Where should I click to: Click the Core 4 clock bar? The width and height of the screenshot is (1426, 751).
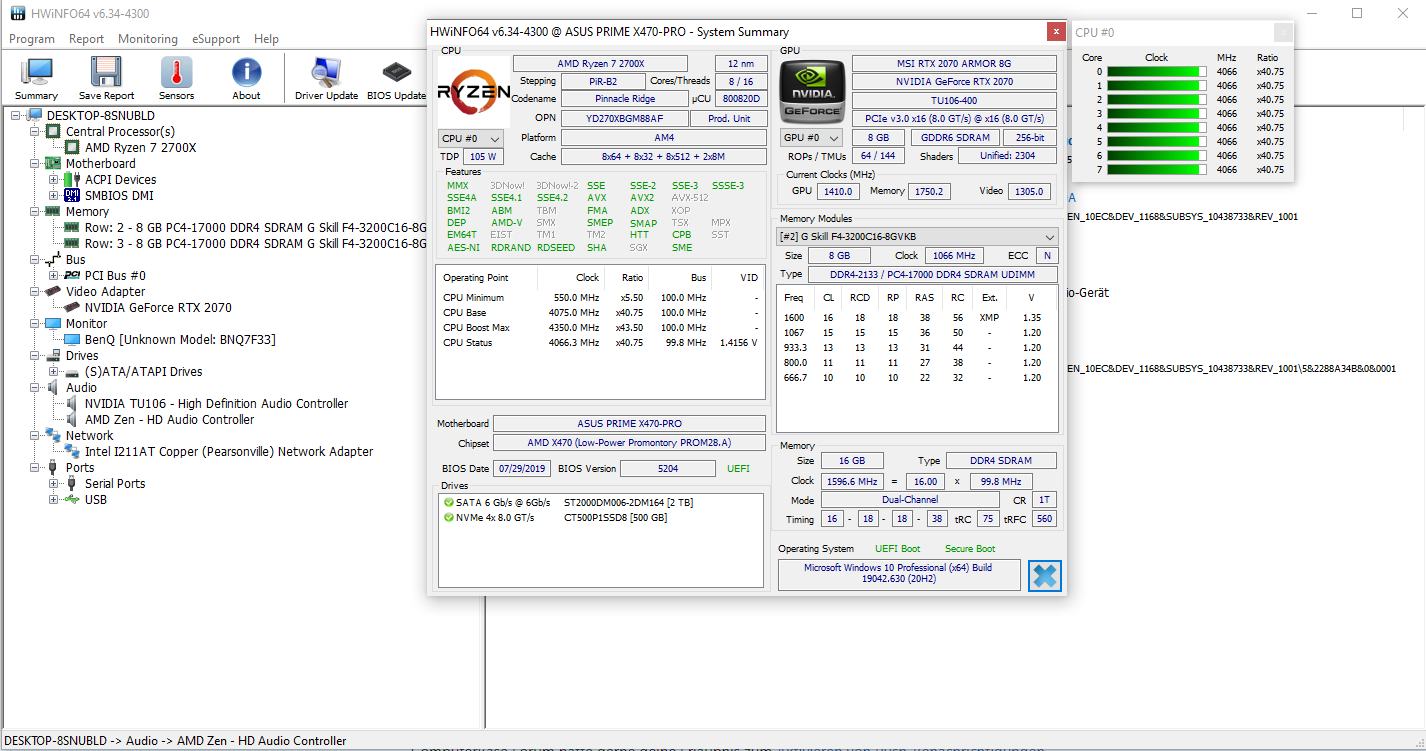(x=1157, y=128)
